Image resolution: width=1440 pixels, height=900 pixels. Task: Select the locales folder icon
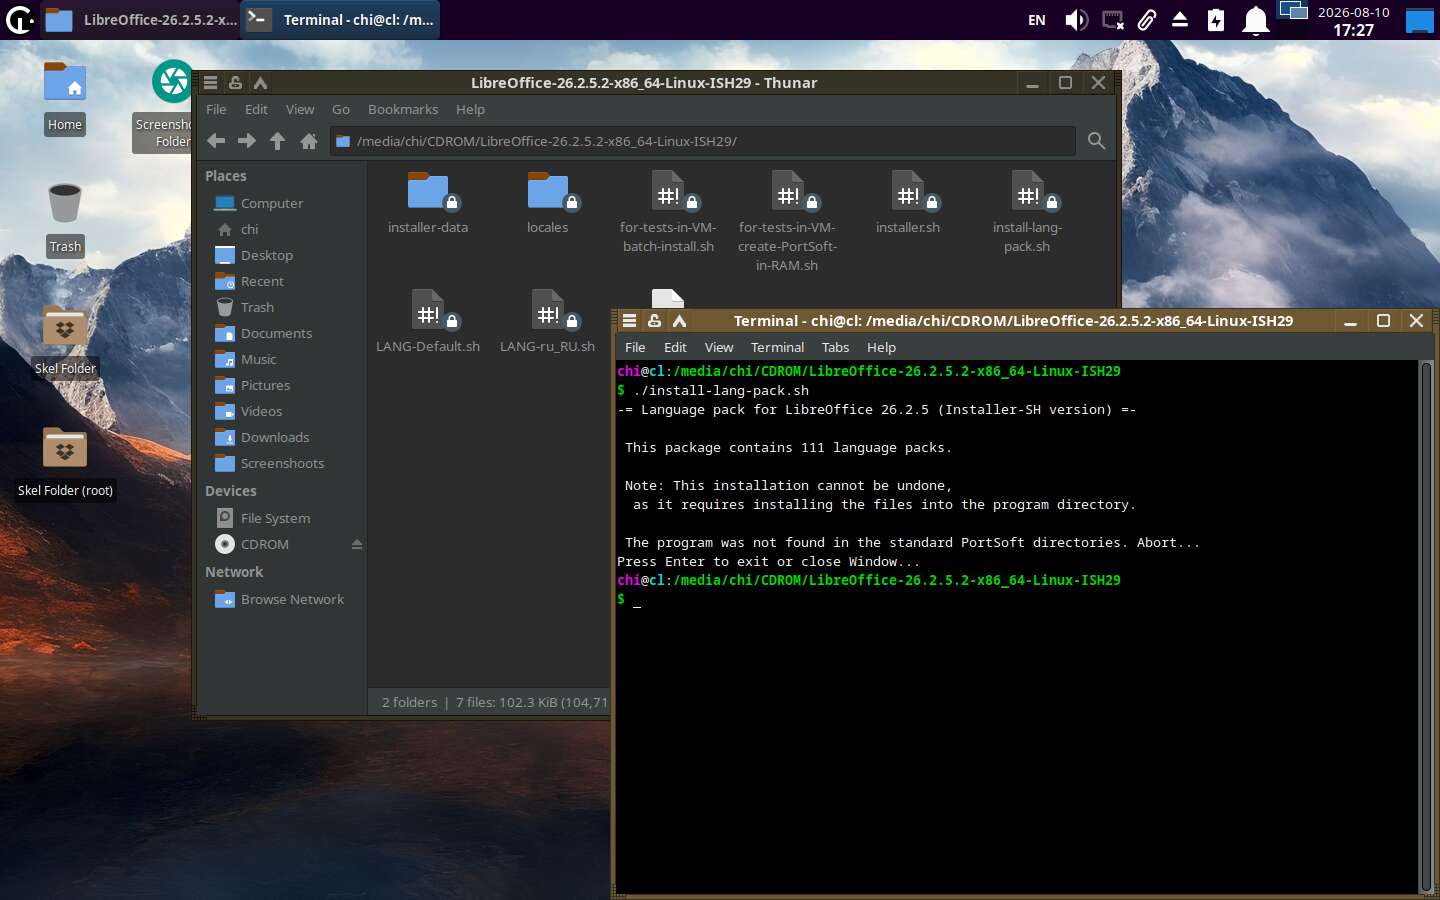549,192
